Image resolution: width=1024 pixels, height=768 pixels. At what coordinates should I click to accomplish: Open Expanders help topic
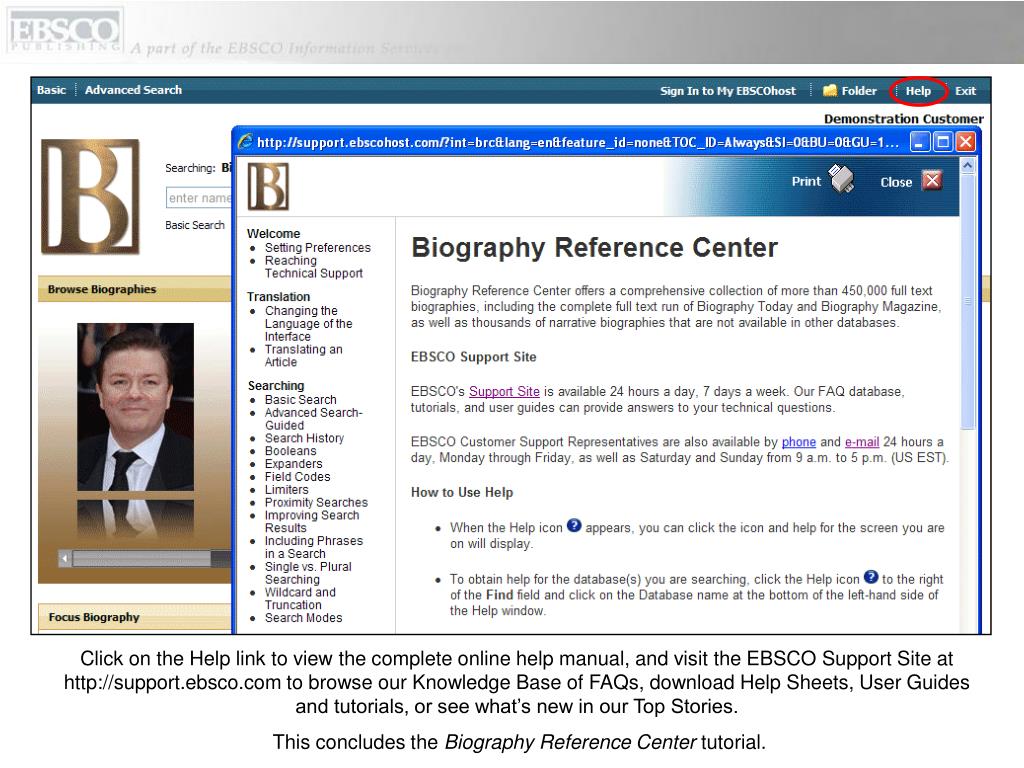coord(293,464)
